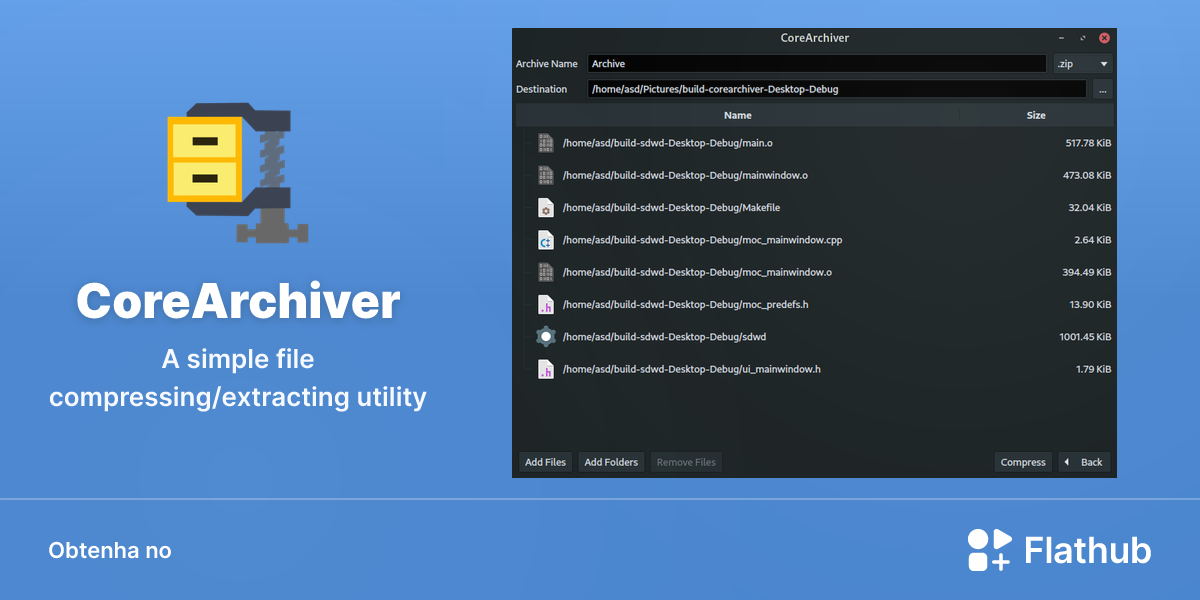1200x600 pixels.
Task: Select the build-sdwd-Desktop-Debug/sdwd path
Action: pyautogui.click(x=664, y=336)
